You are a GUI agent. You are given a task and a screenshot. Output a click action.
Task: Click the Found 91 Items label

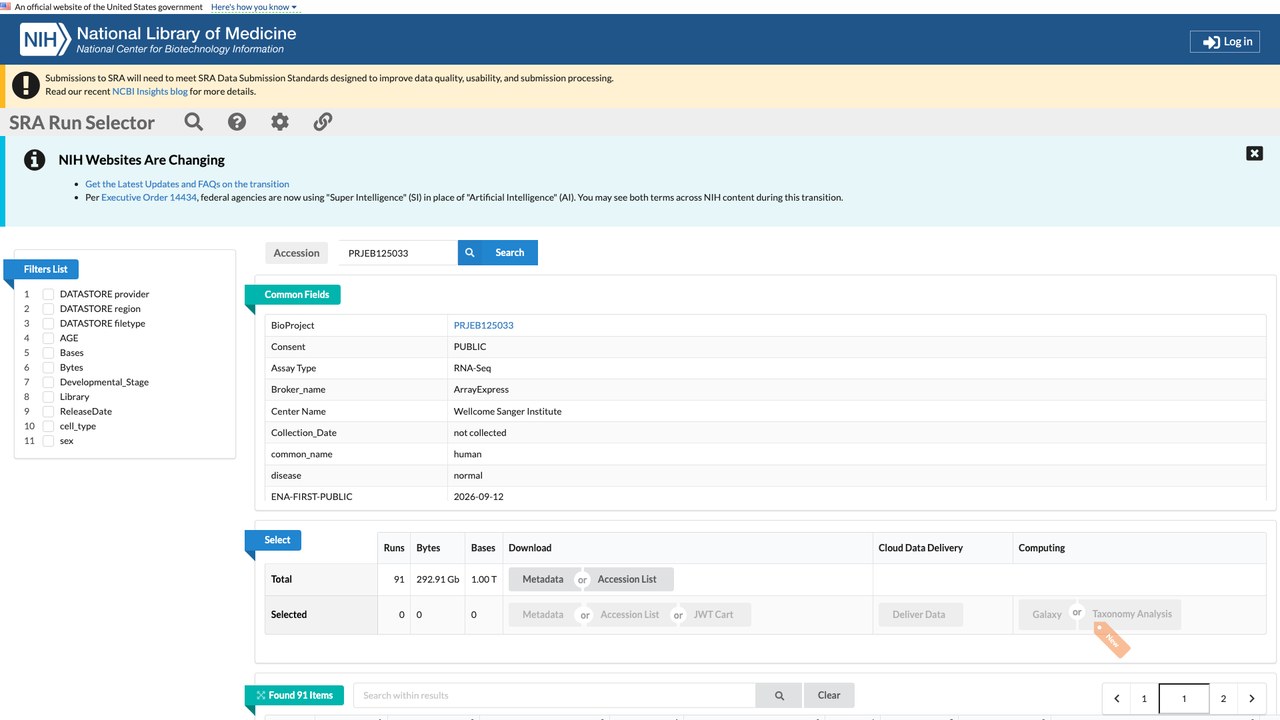295,695
